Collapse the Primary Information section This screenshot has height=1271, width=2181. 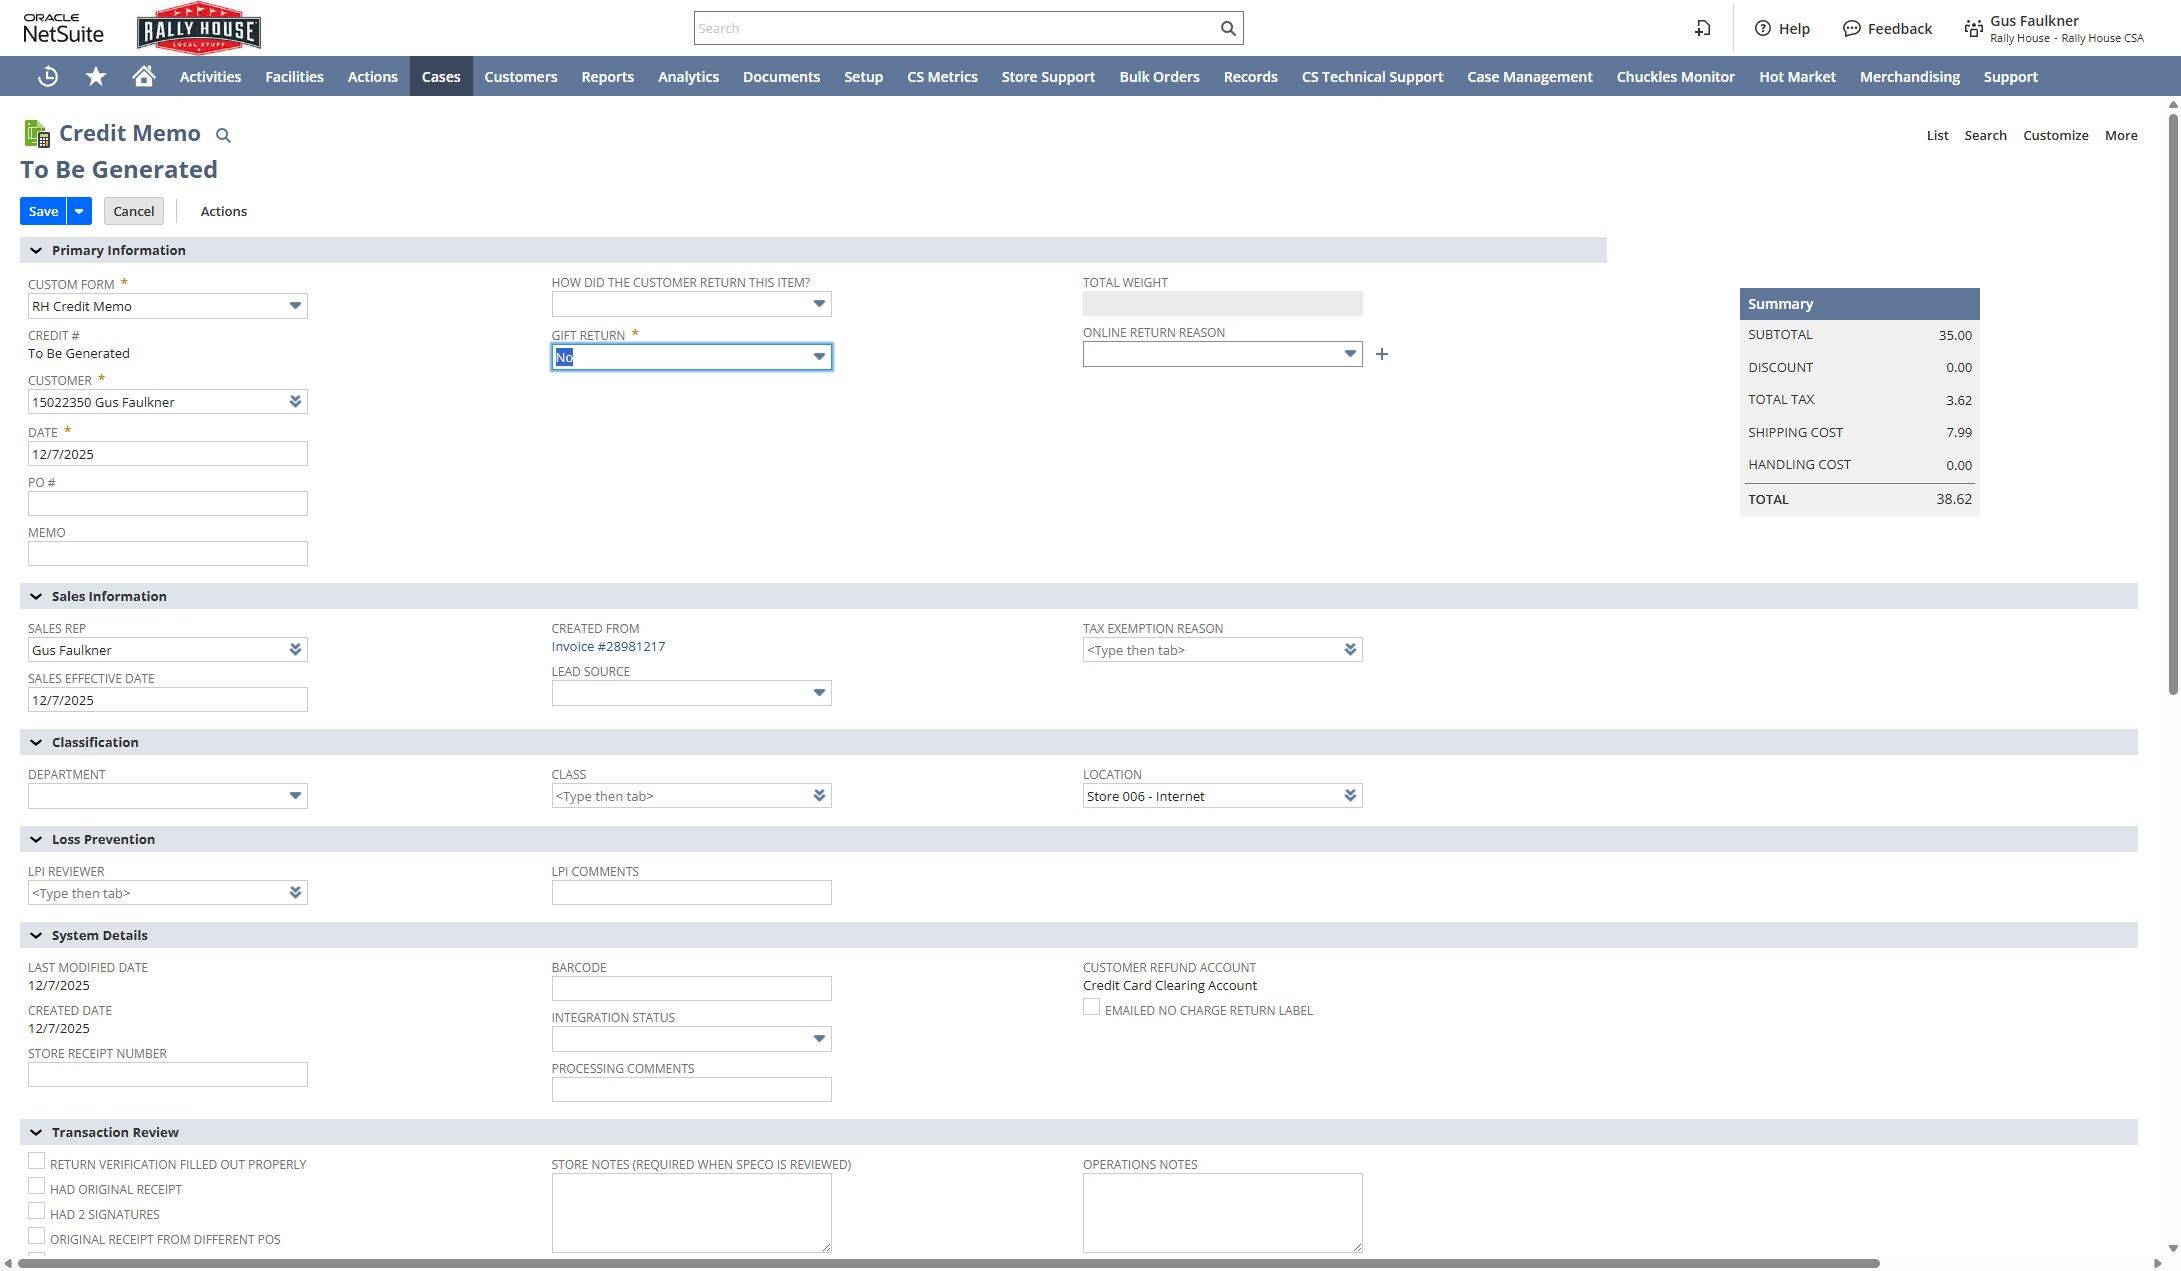coord(36,250)
